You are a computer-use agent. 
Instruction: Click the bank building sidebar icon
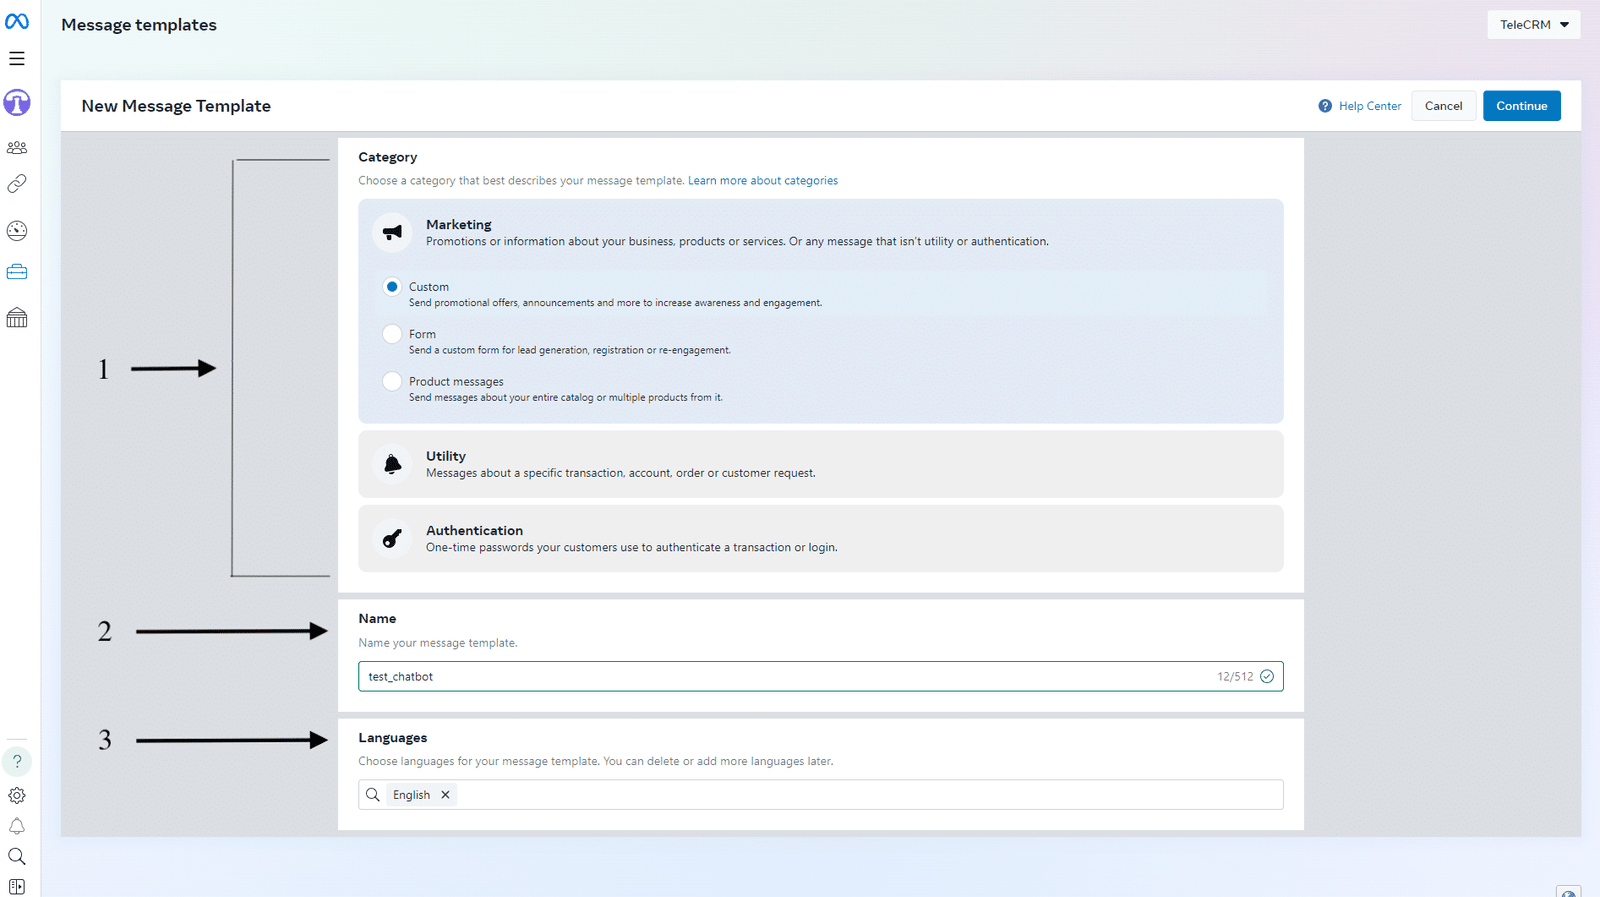(17, 318)
